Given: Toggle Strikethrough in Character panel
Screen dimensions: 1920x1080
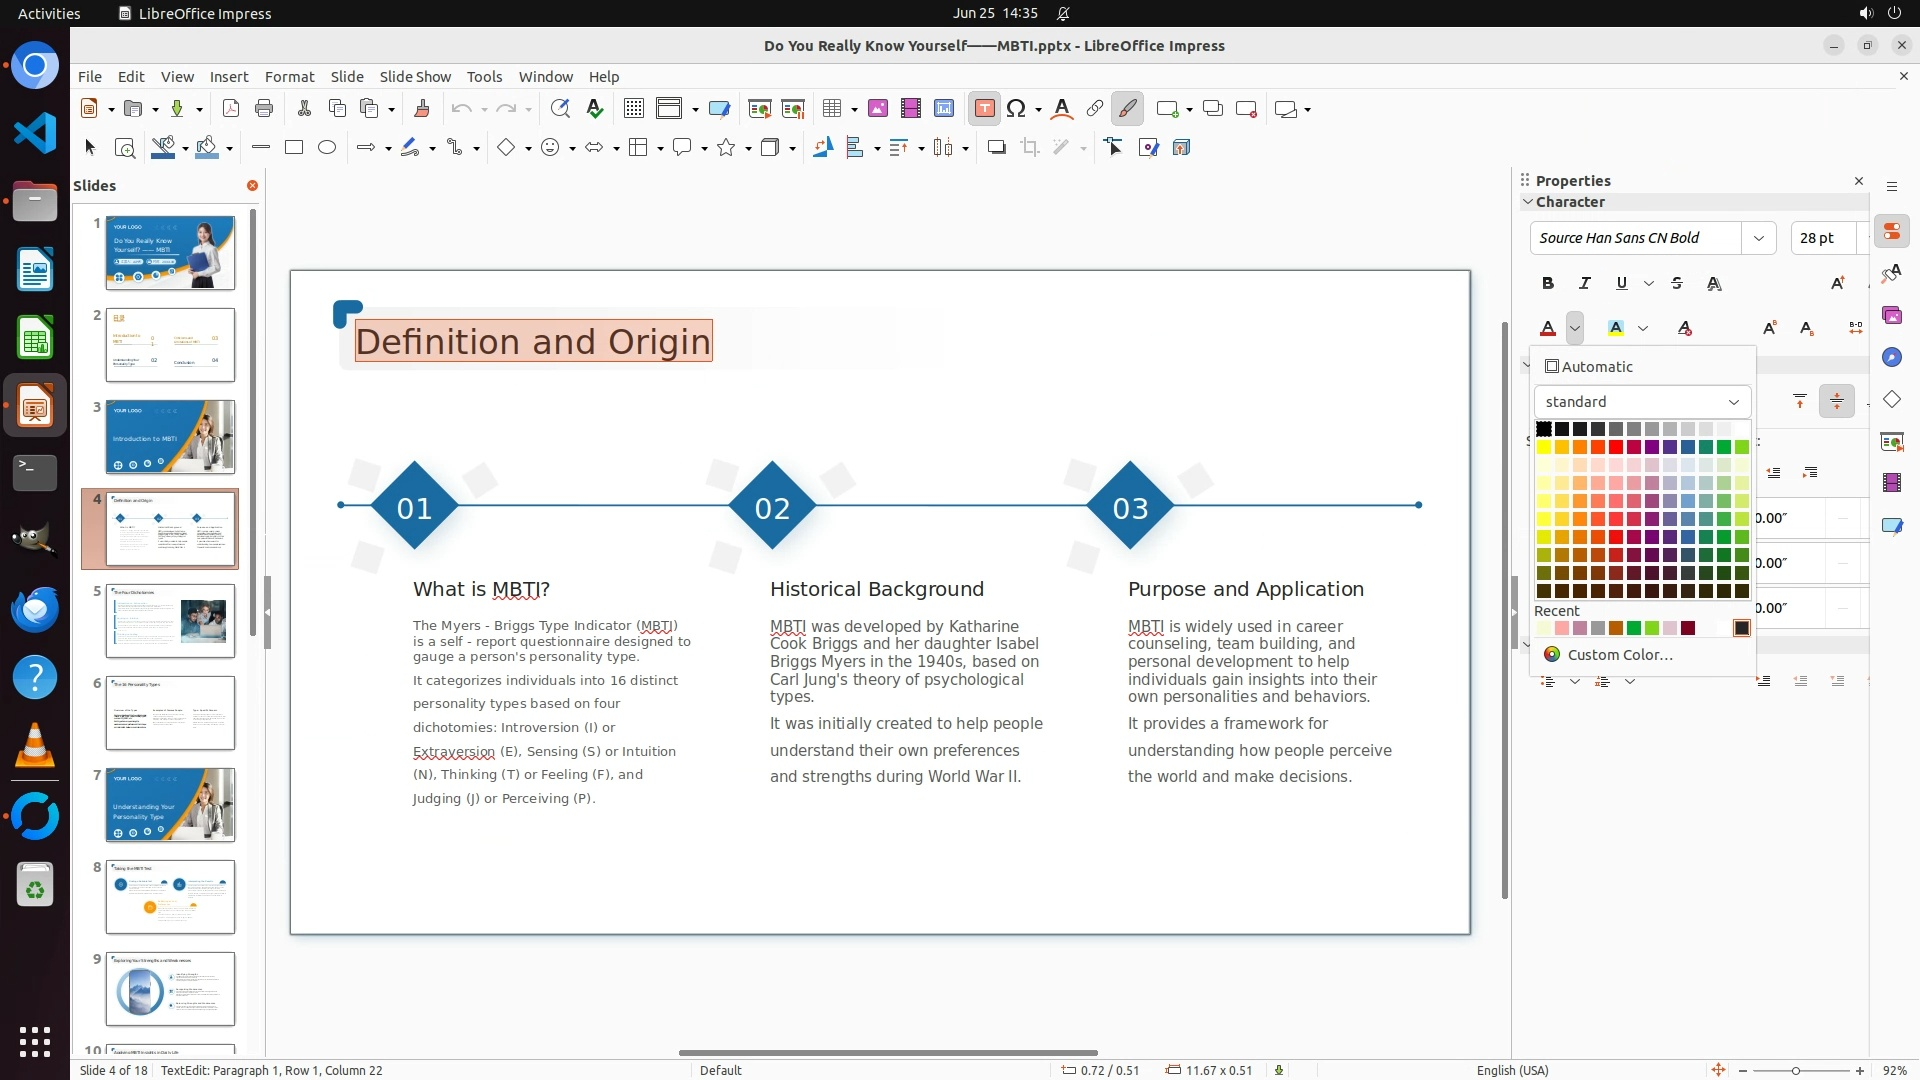Looking at the screenshot, I should point(1677,284).
